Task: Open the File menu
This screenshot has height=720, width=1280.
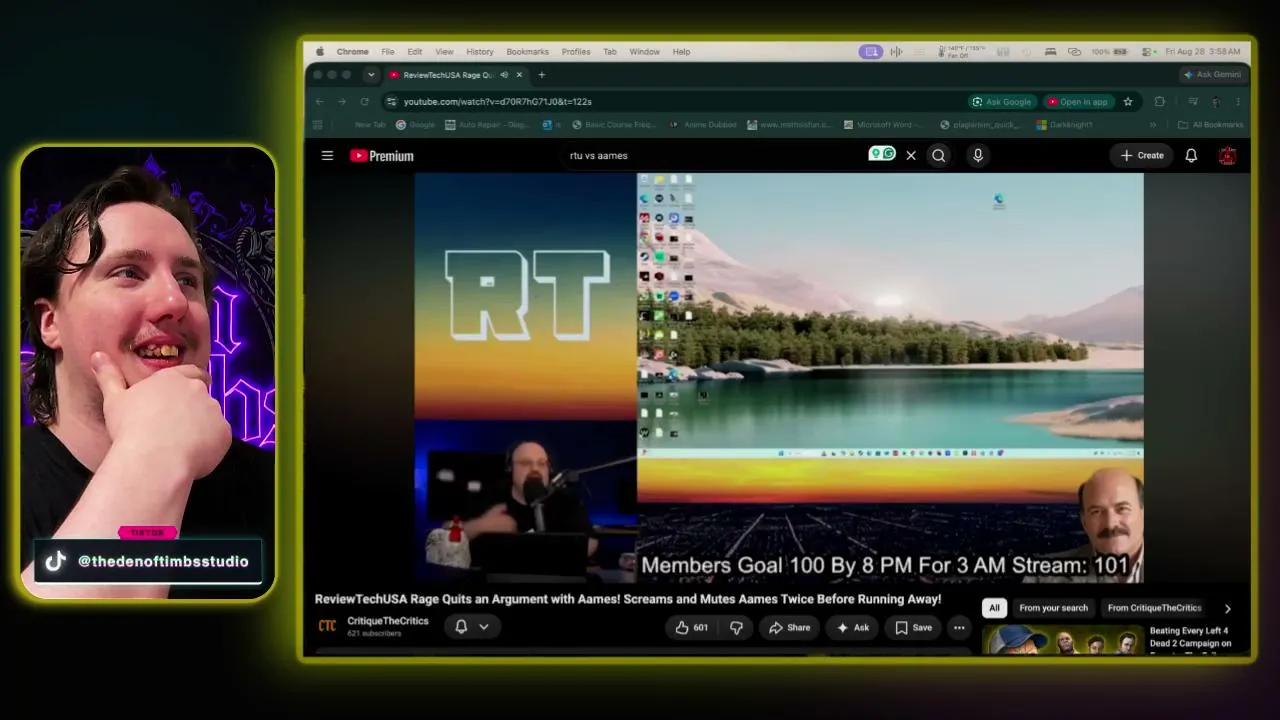Action: click(x=387, y=52)
